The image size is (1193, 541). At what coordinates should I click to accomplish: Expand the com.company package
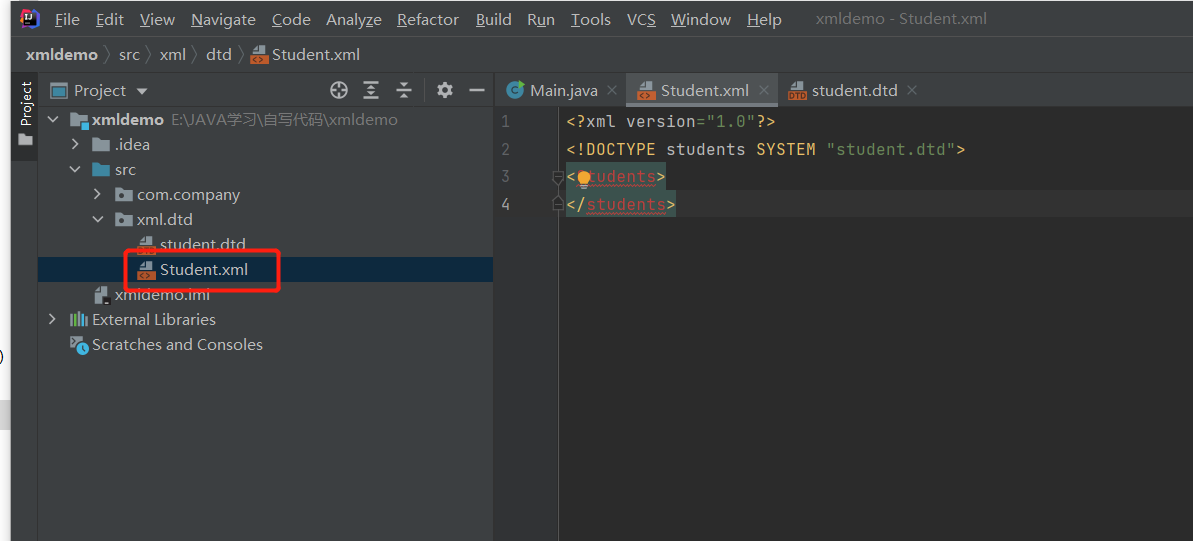[x=97, y=194]
